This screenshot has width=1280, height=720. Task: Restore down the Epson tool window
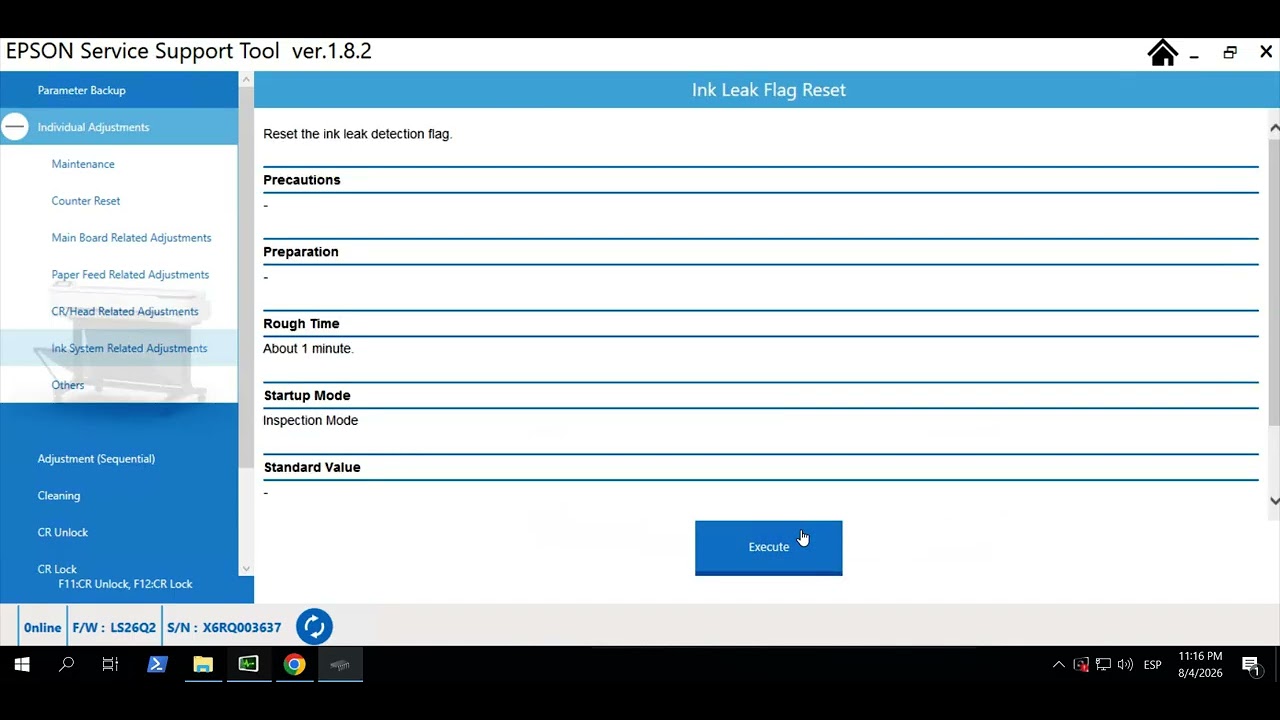pyautogui.click(x=1230, y=53)
